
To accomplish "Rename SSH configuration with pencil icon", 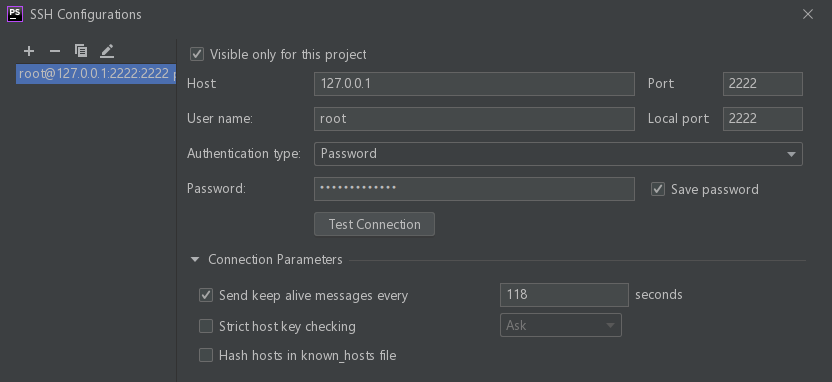I will point(107,51).
